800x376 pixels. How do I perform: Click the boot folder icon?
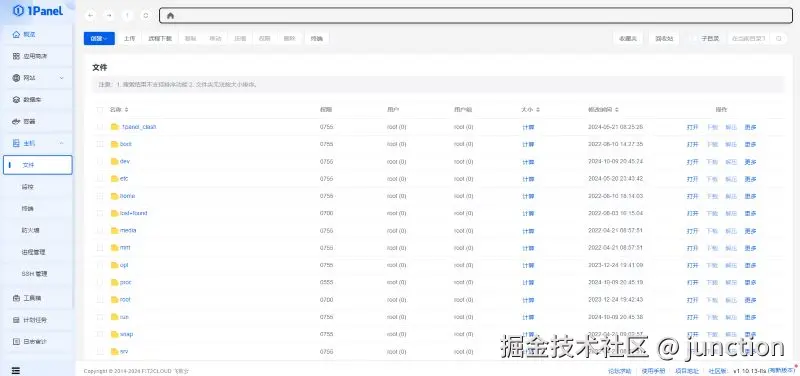pos(115,144)
